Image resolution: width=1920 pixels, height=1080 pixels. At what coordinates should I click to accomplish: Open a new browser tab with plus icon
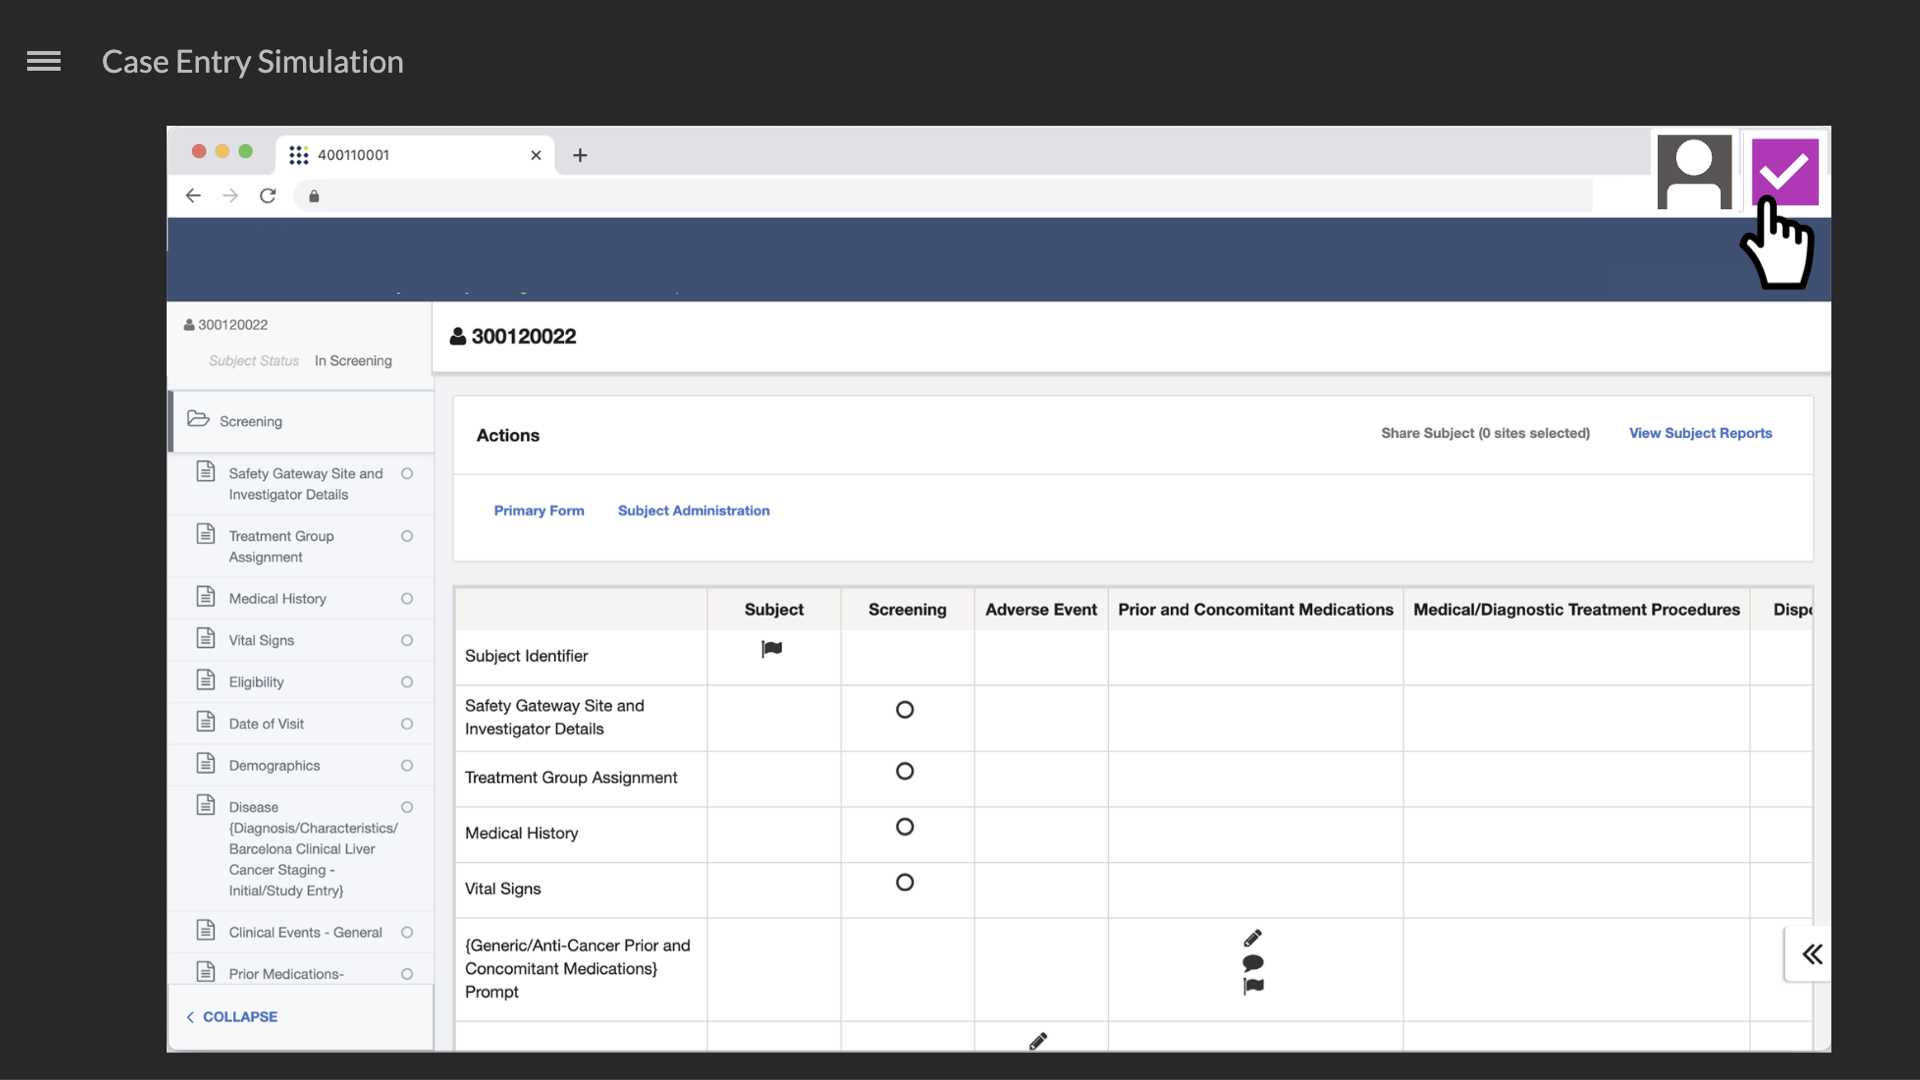pyautogui.click(x=580, y=155)
